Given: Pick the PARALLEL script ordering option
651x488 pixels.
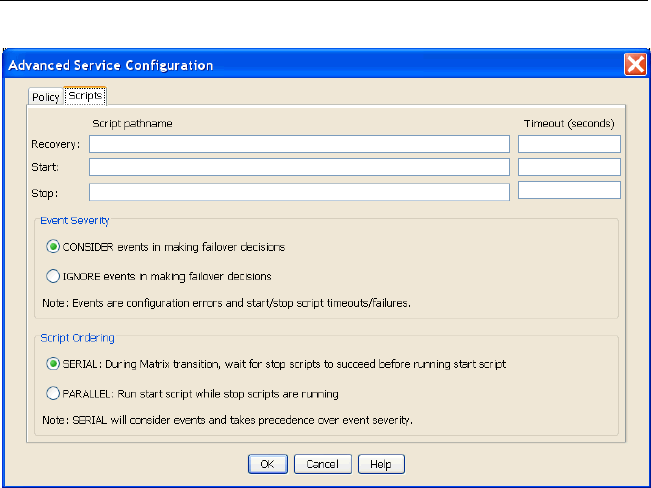Looking at the screenshot, I should point(54,394).
